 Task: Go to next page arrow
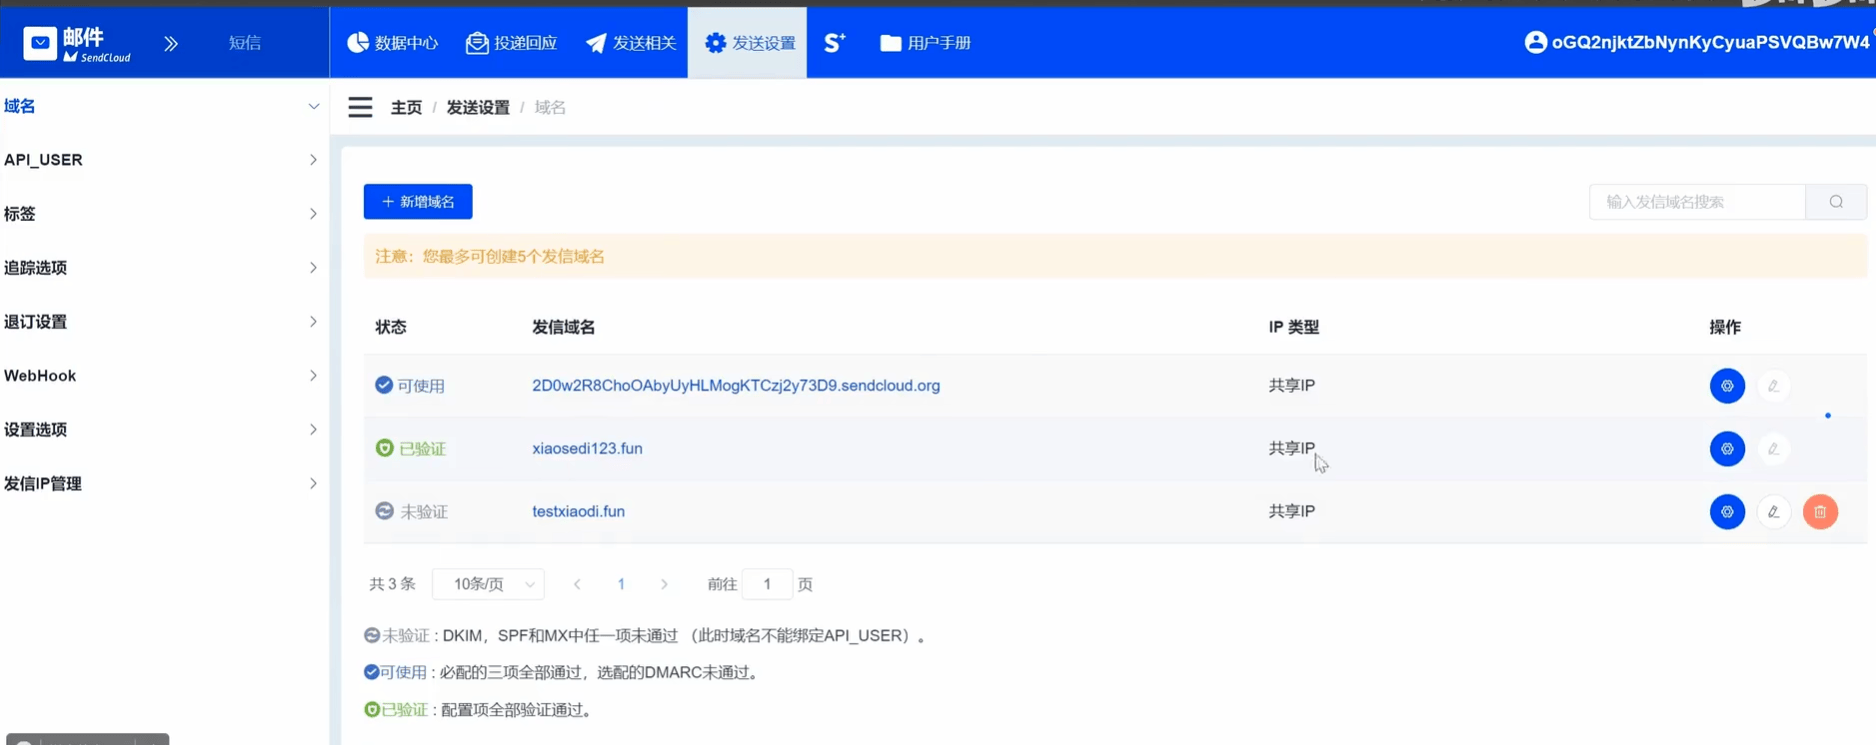664,584
